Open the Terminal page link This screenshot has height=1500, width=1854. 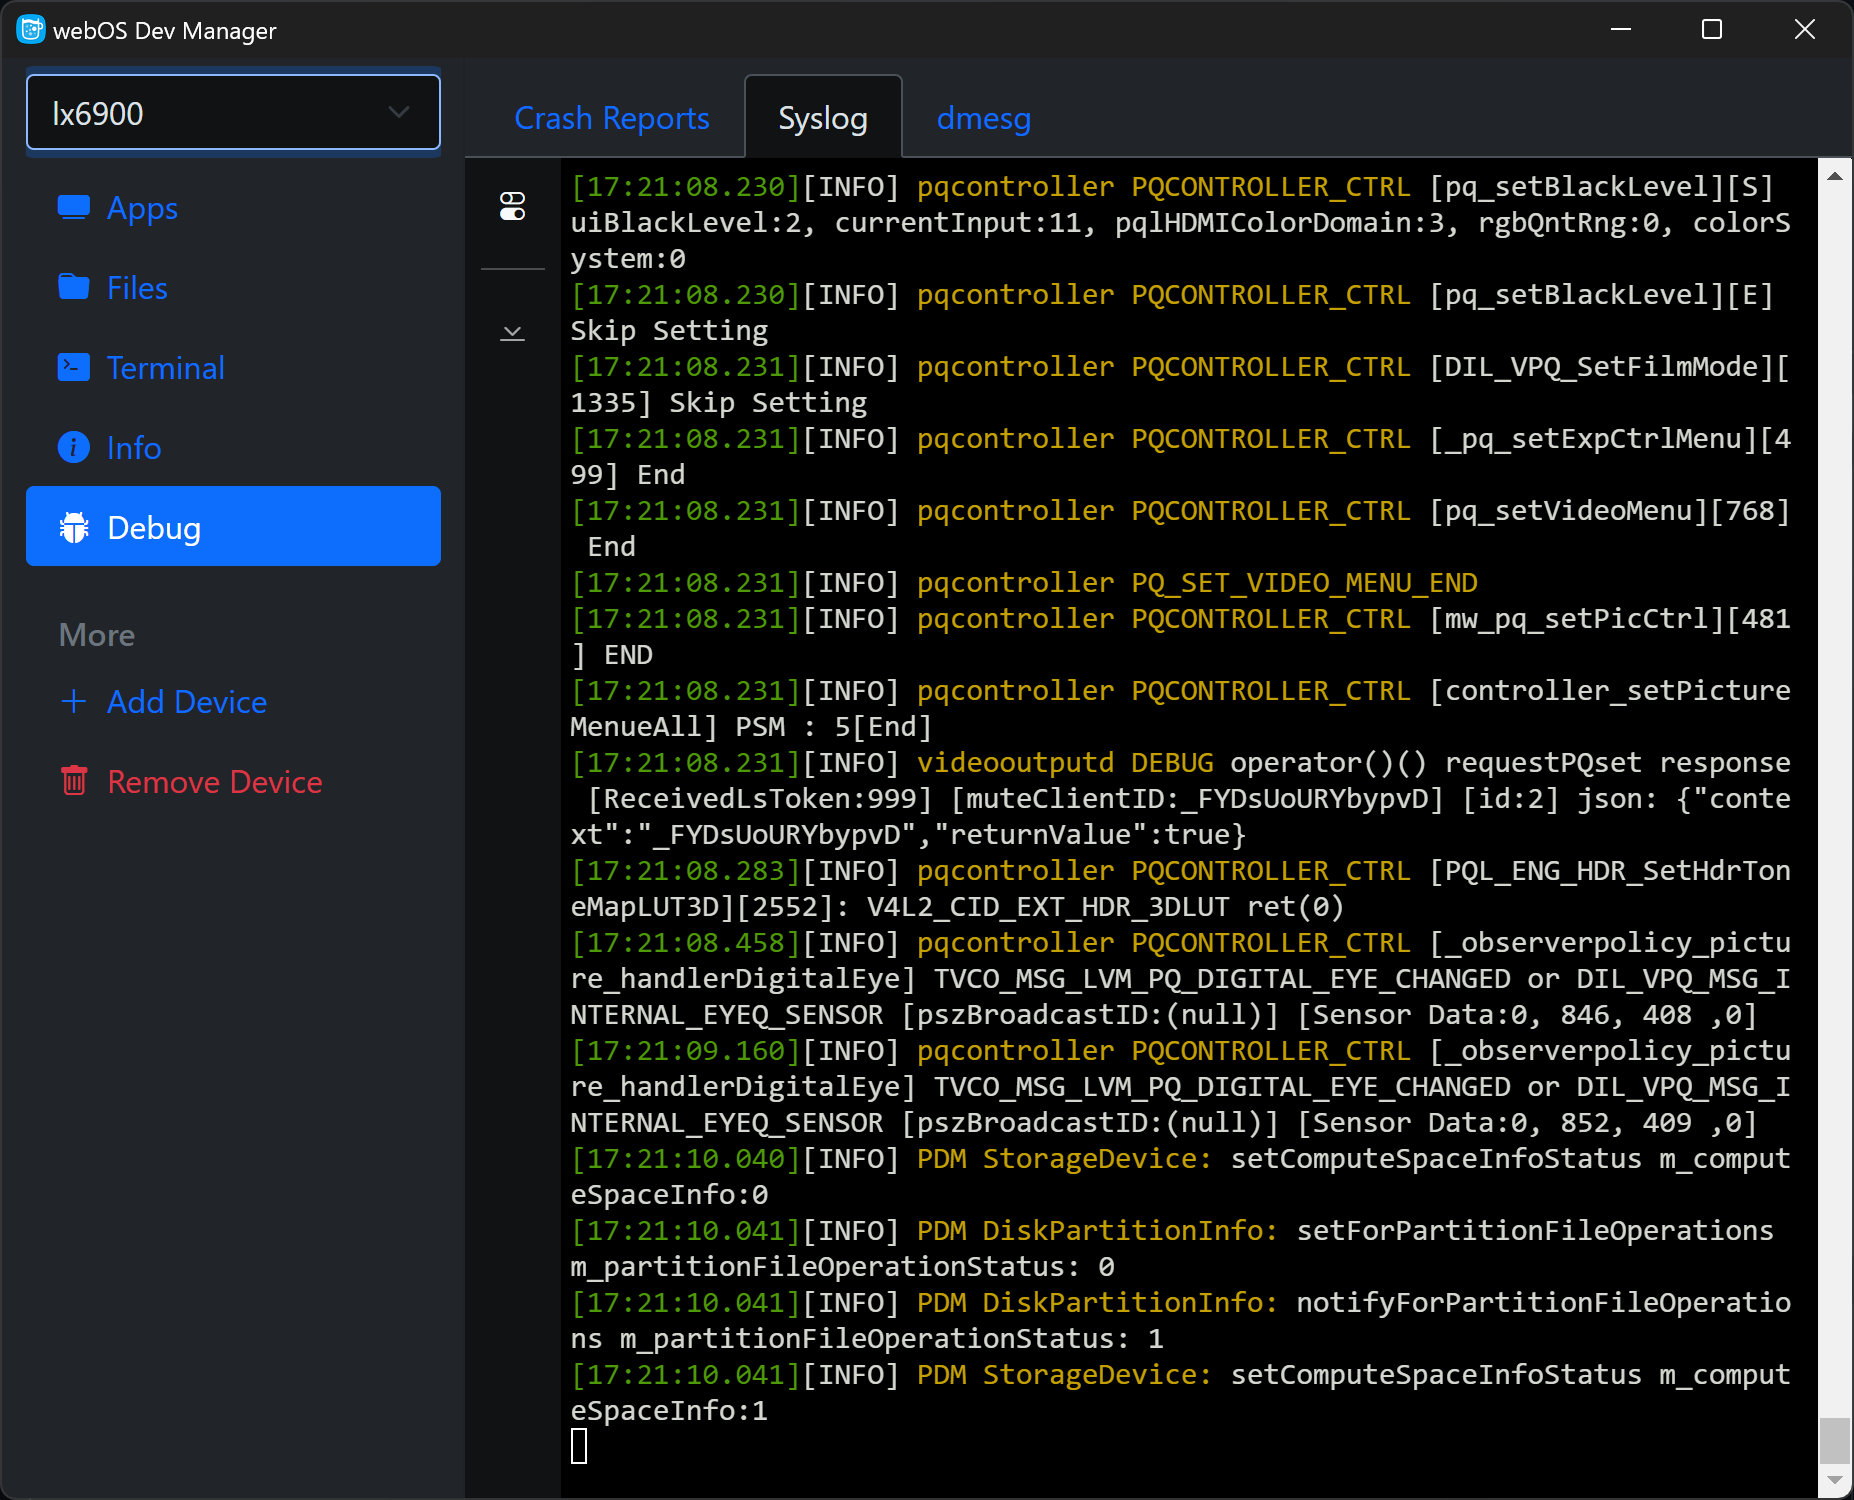pyautogui.click(x=165, y=368)
